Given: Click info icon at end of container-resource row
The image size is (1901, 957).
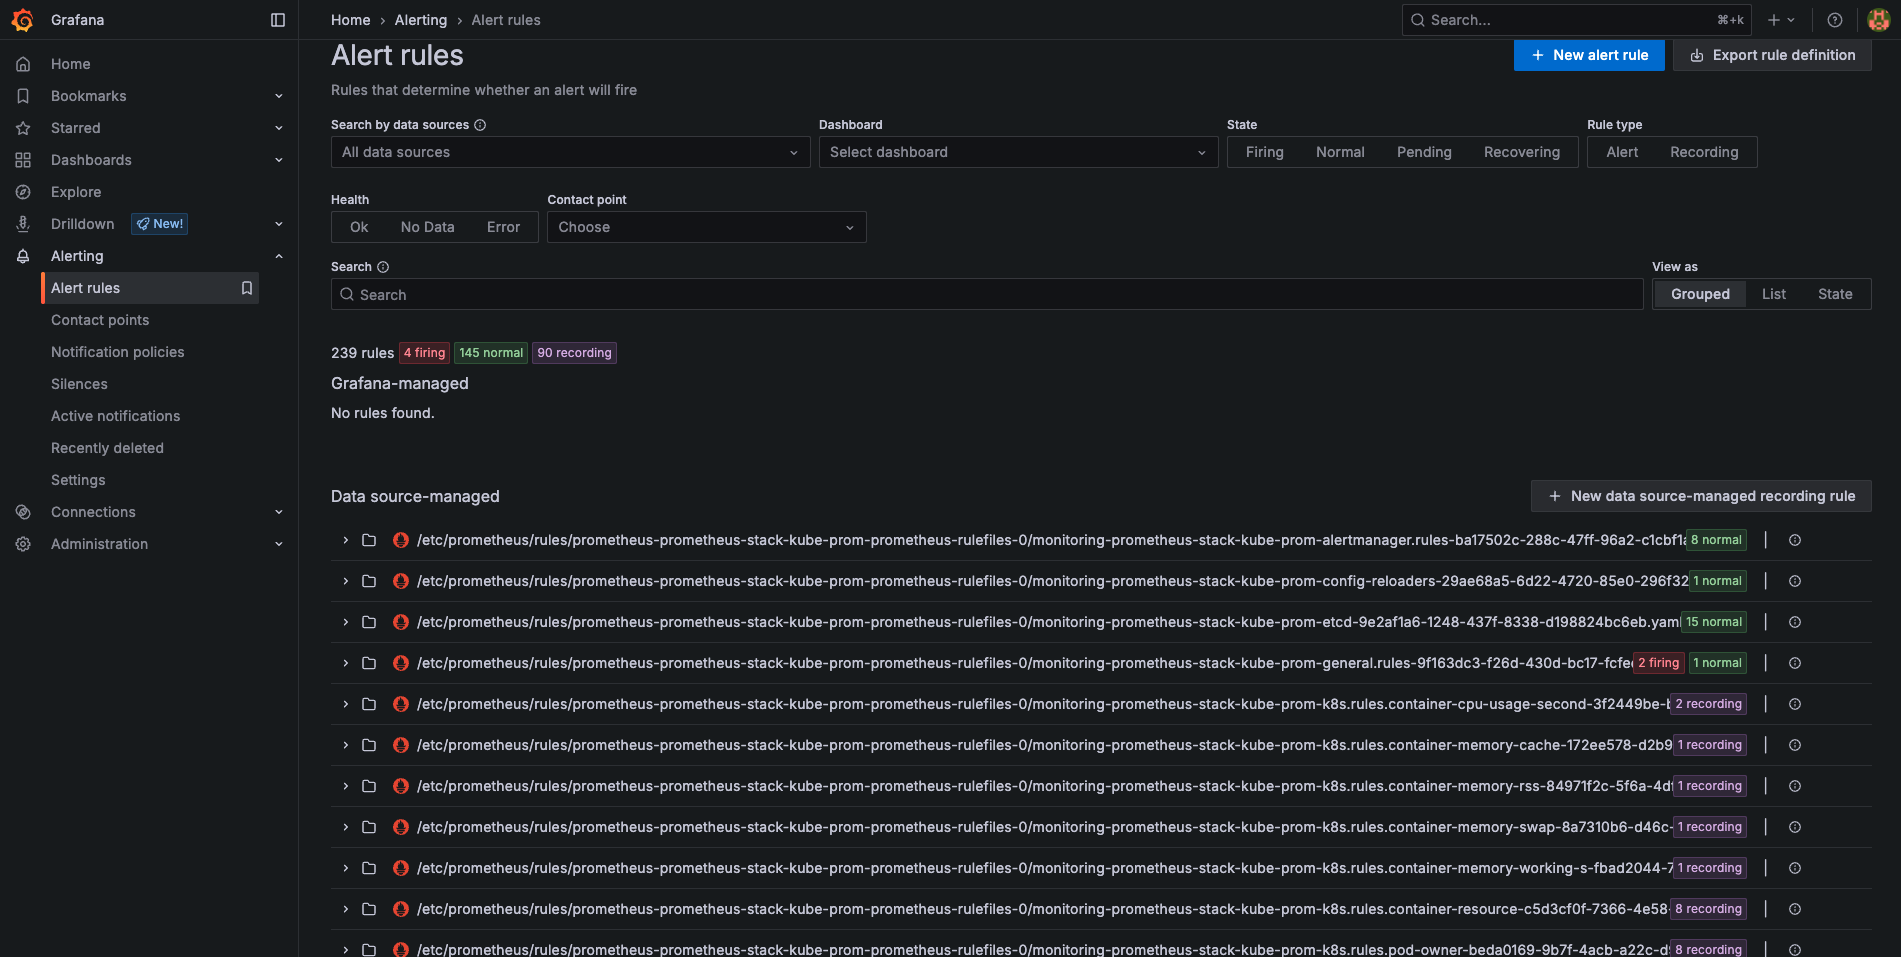Looking at the screenshot, I should click(x=1795, y=909).
